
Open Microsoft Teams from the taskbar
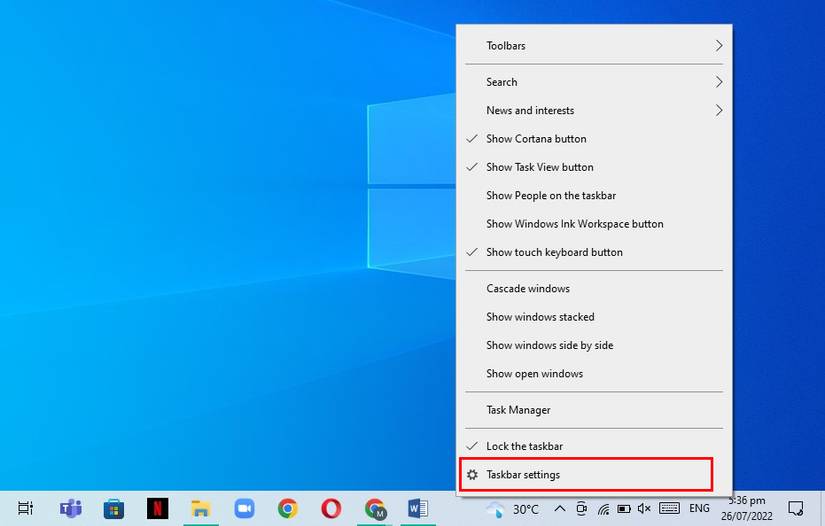(x=70, y=508)
